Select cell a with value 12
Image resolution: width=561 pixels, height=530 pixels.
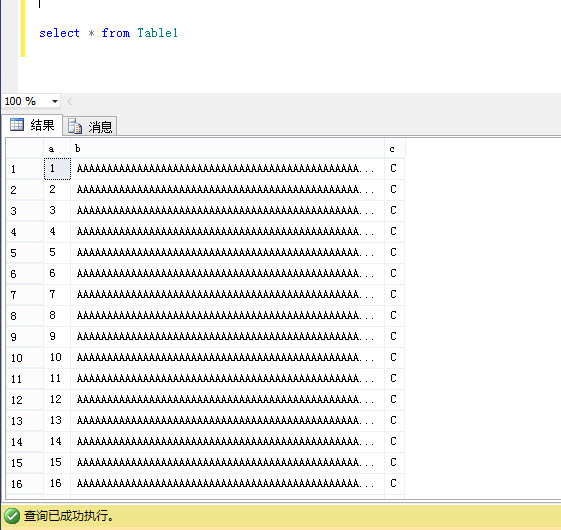coord(57,399)
